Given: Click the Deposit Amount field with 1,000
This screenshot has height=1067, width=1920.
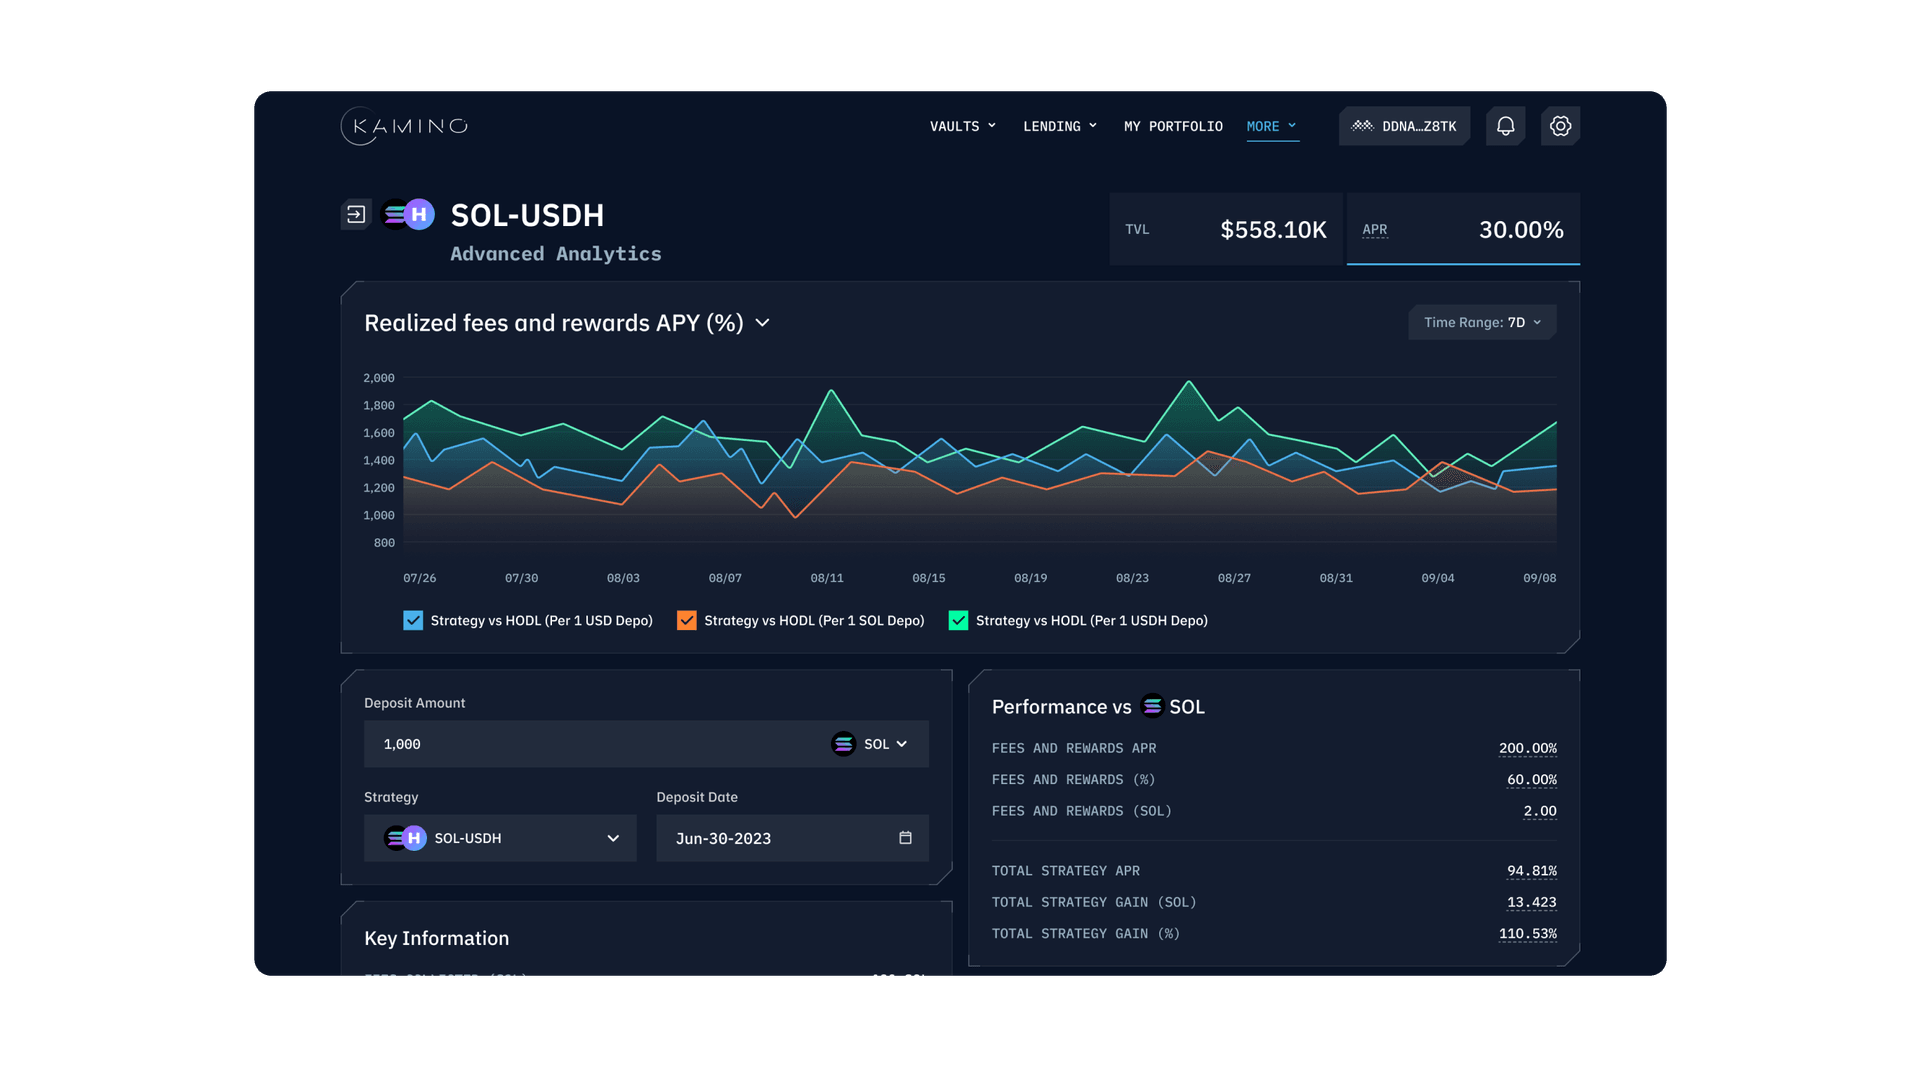Looking at the screenshot, I should 646,744.
